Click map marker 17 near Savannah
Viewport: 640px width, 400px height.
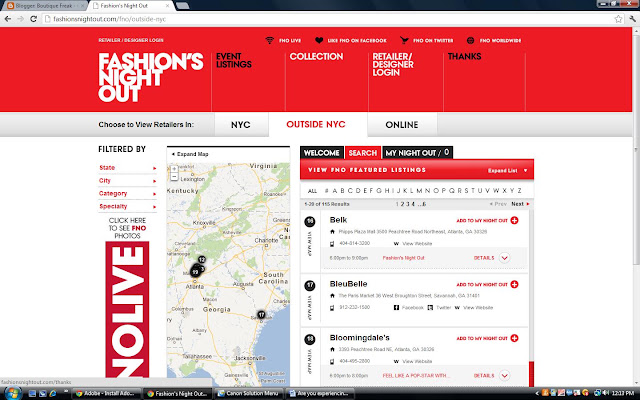coord(261,314)
